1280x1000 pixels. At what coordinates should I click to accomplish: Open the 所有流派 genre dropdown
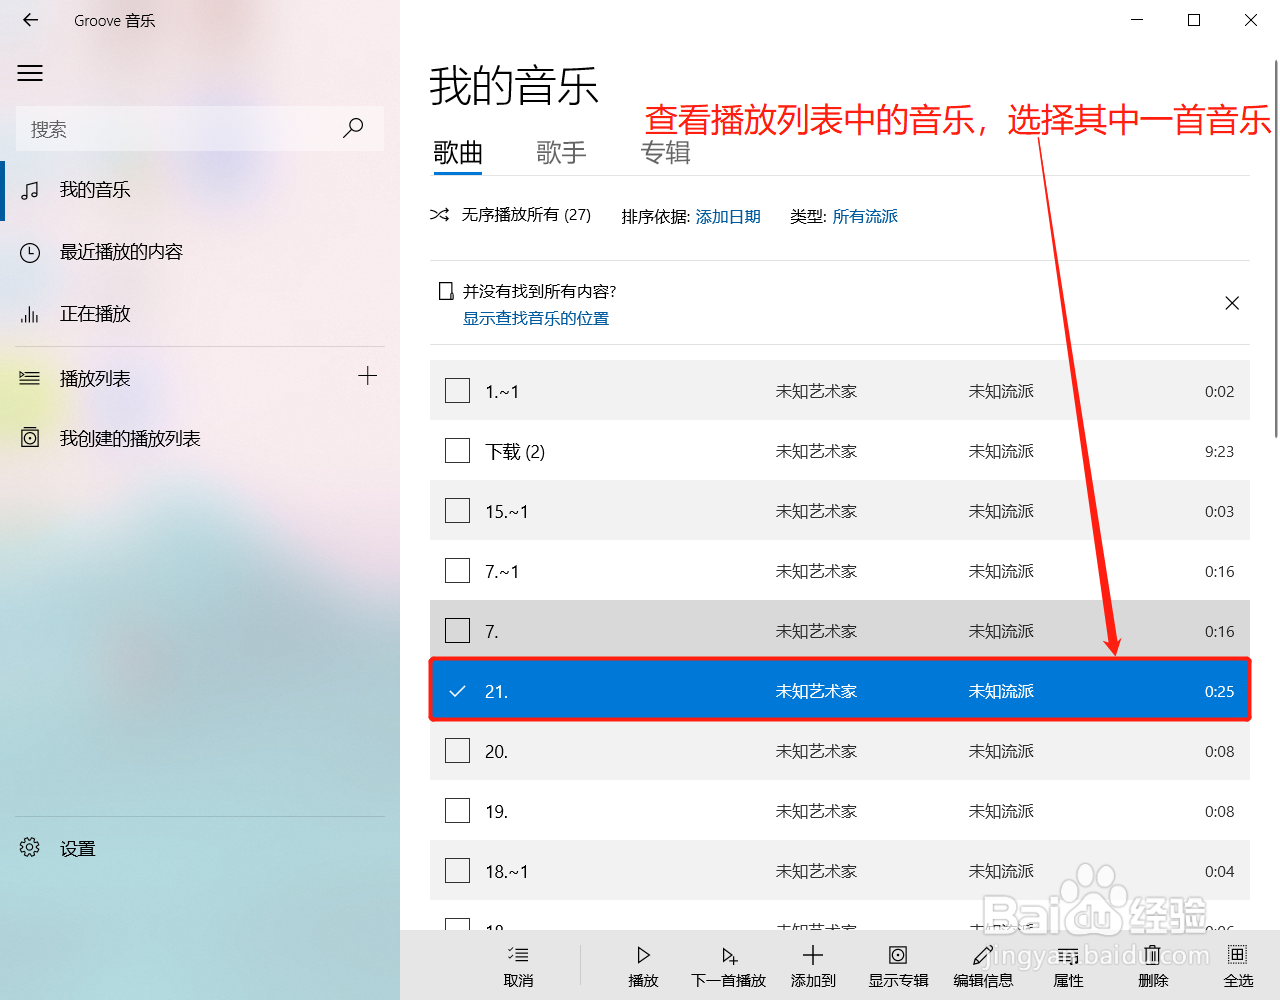tap(864, 216)
